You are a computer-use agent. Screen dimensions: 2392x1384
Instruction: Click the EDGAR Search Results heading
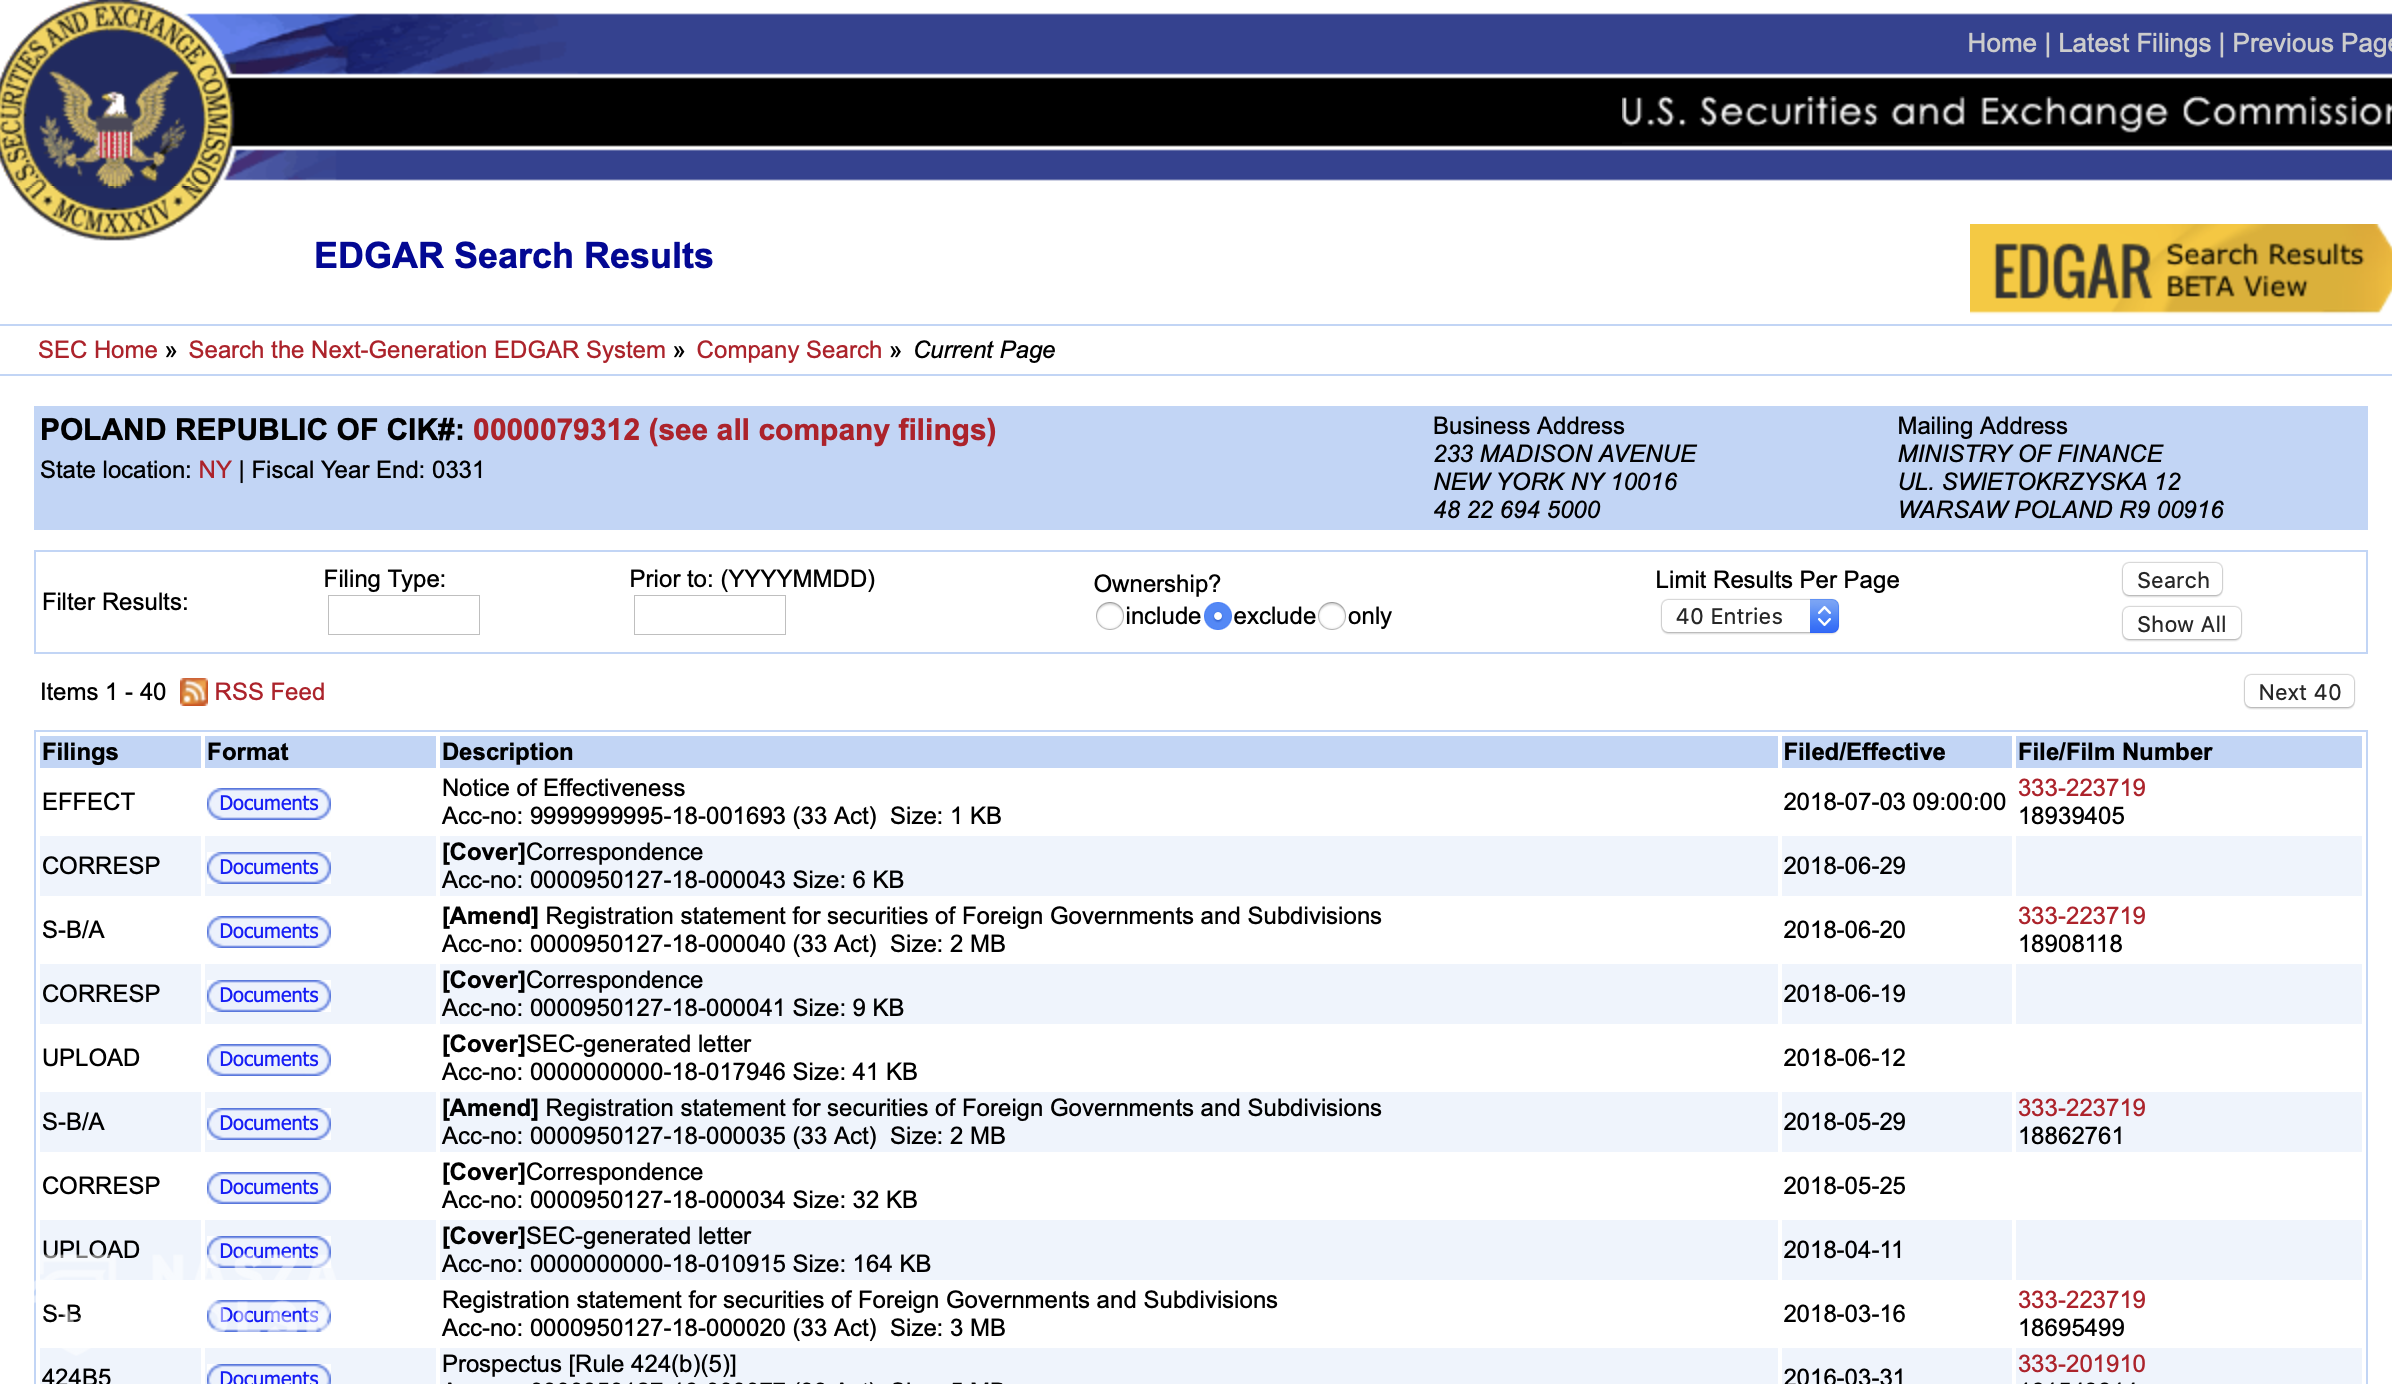coord(513,256)
